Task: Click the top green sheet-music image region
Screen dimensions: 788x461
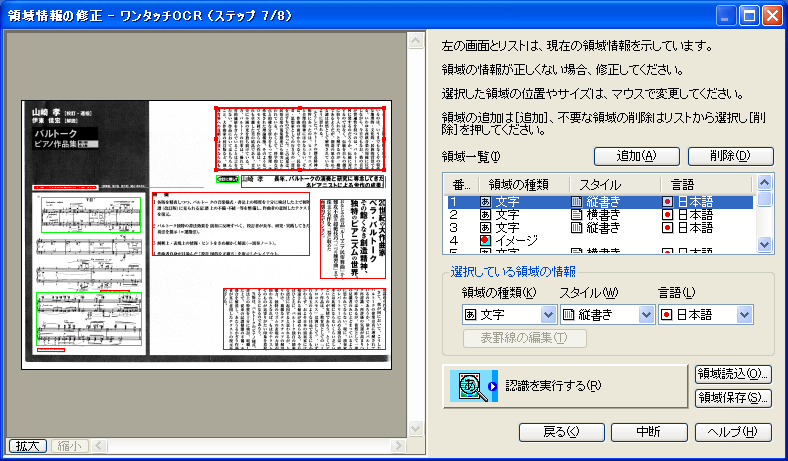Action: 91,215
